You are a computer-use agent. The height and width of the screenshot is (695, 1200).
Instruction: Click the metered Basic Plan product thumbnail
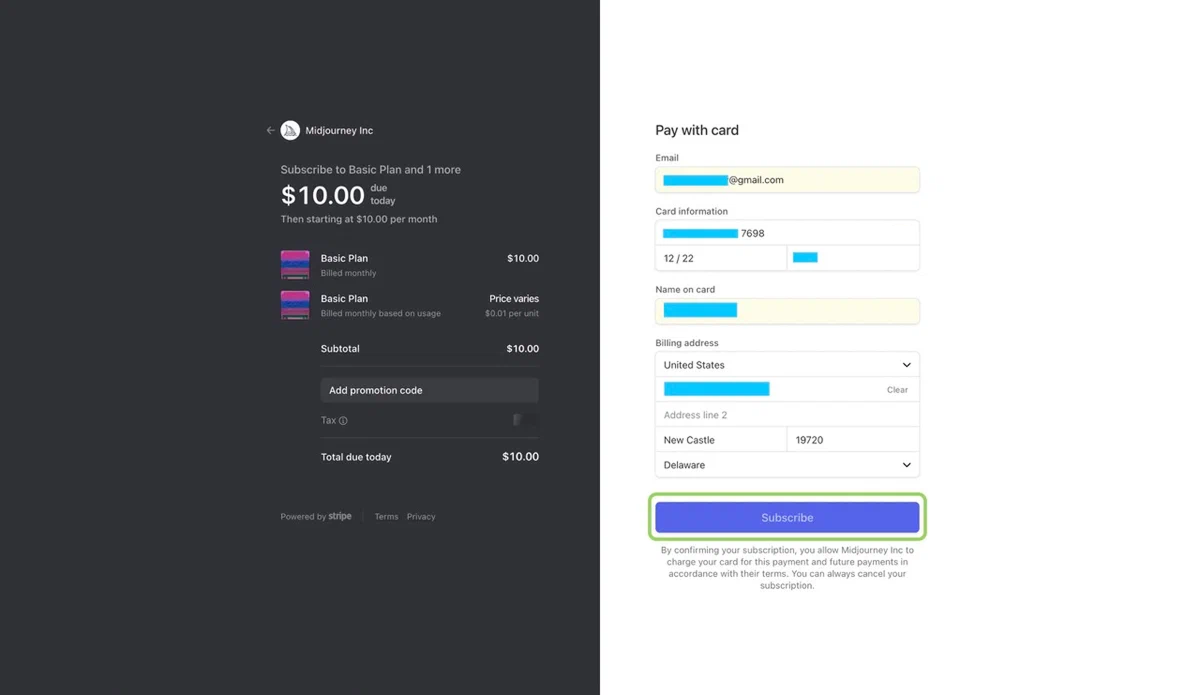click(x=295, y=305)
